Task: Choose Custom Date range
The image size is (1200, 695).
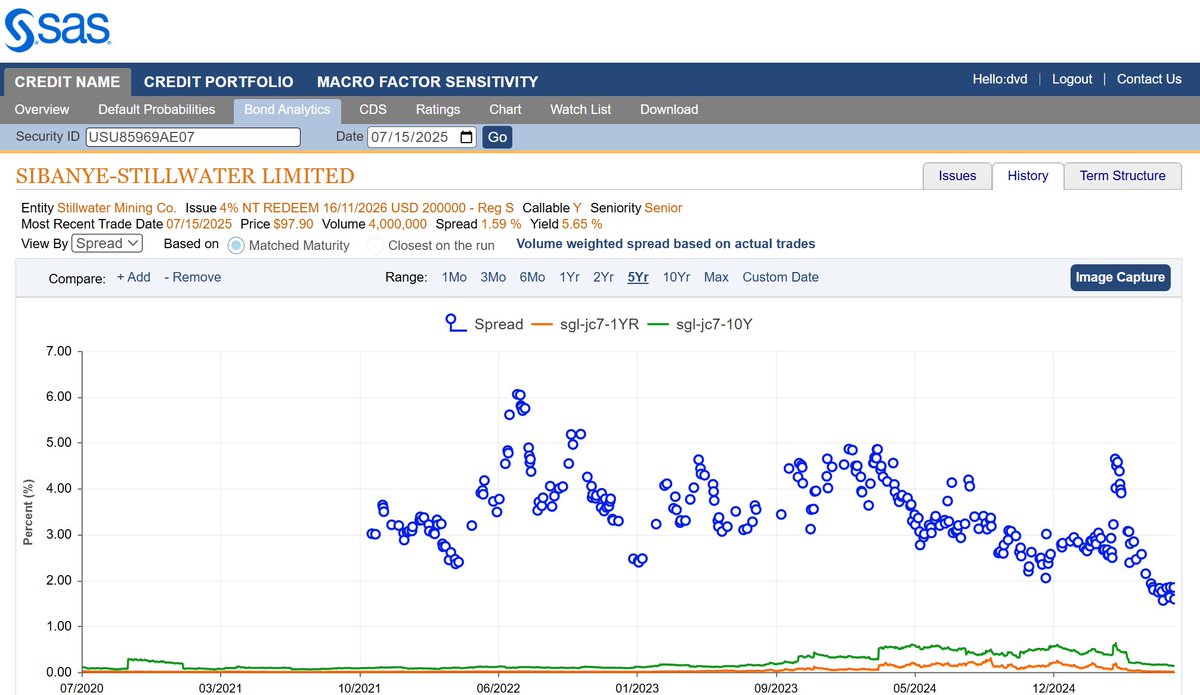Action: coord(780,277)
